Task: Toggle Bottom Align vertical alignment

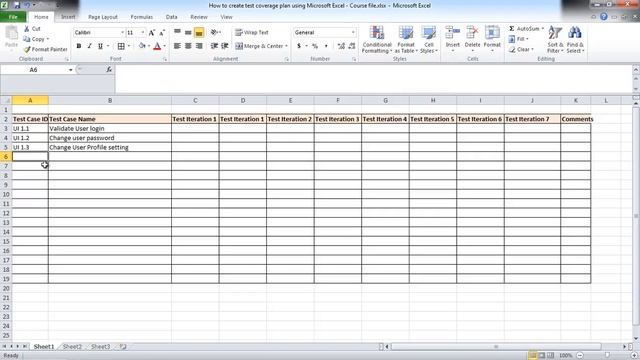Action: point(199,32)
